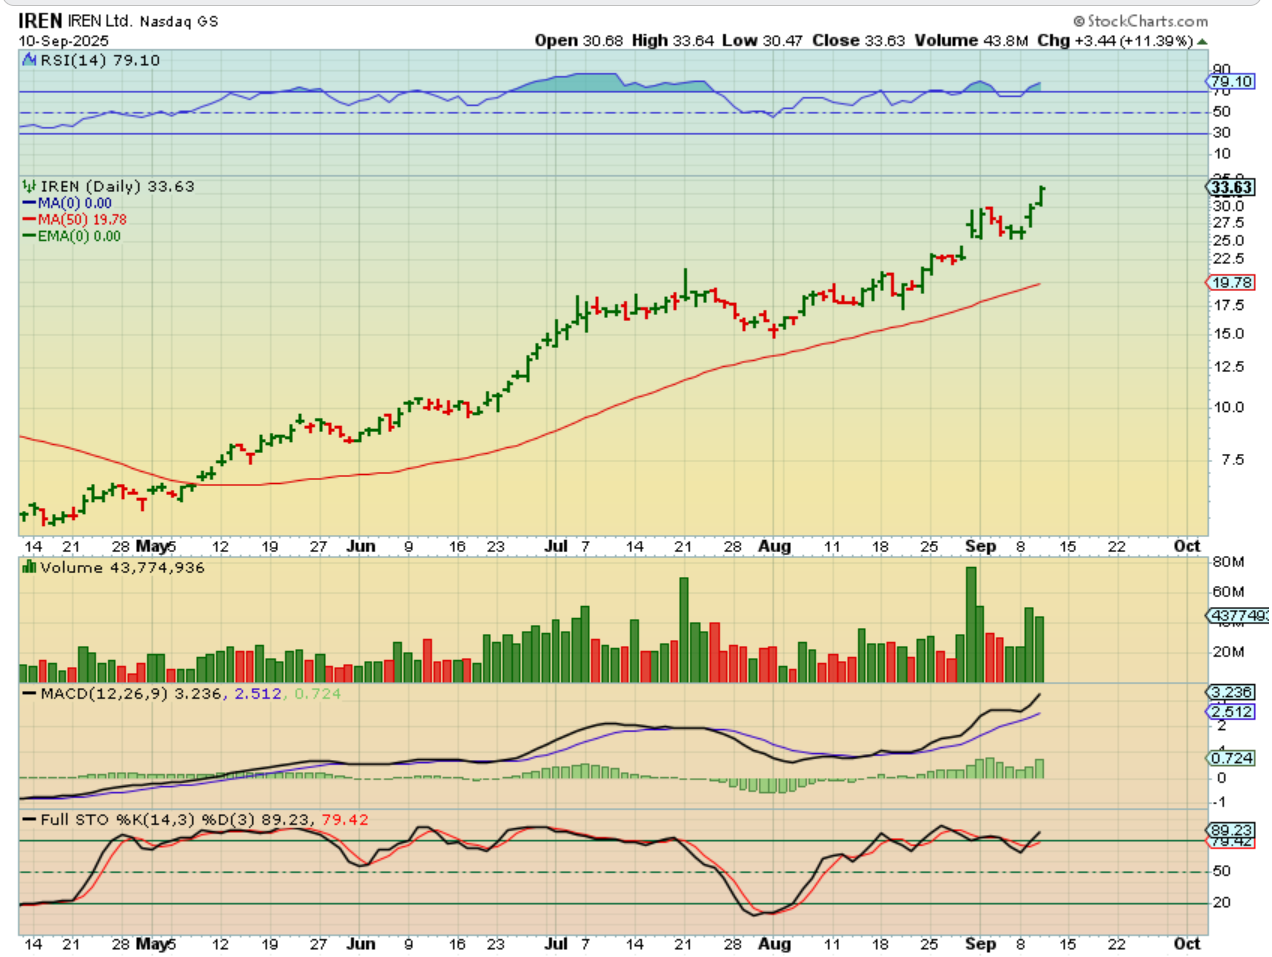Click the RSI(14) 79.10 indicator label
This screenshot has width=1272, height=957.
(99, 60)
